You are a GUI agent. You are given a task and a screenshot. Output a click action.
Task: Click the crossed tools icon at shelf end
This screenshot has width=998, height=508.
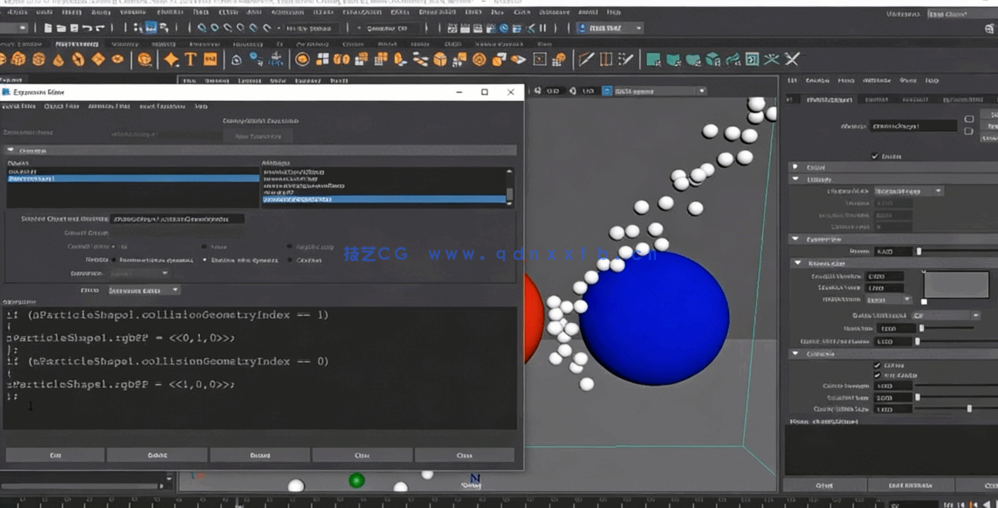click(792, 60)
